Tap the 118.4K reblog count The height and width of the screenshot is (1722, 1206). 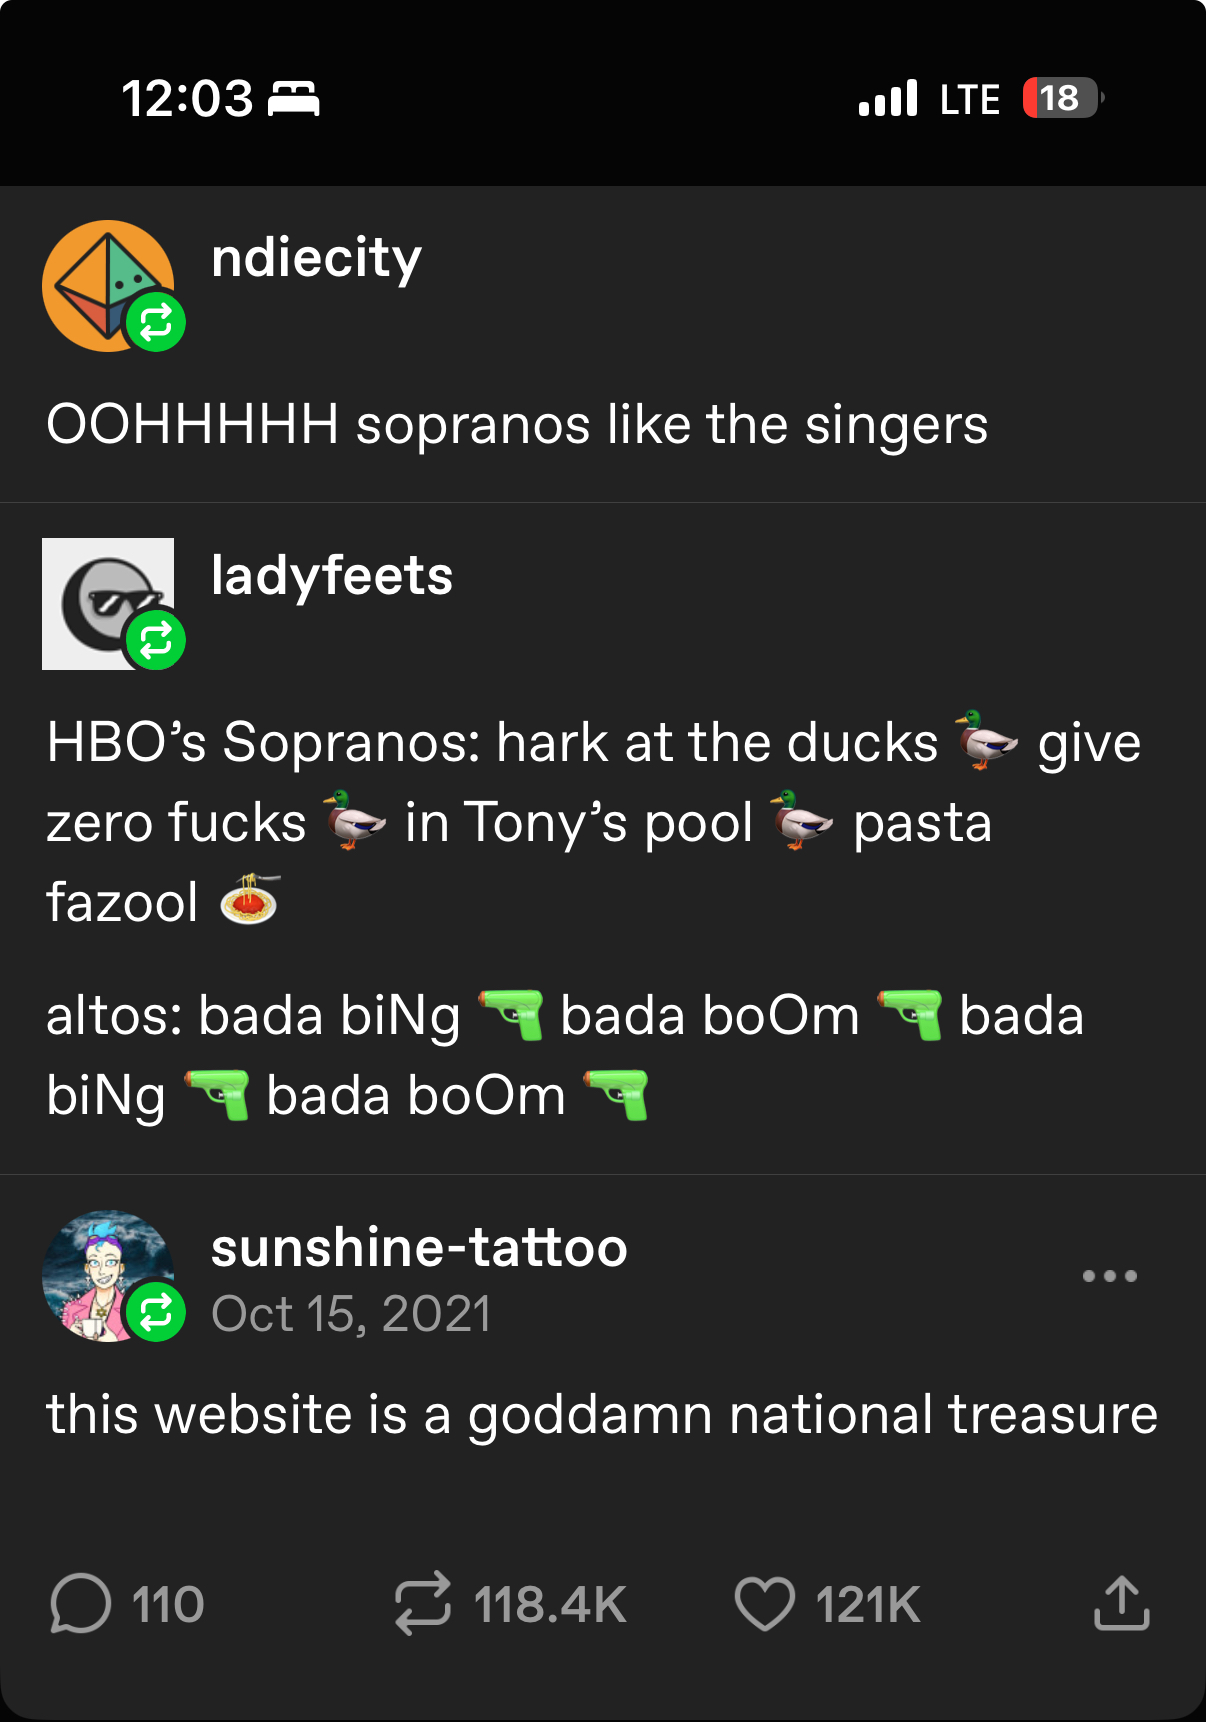point(550,1605)
